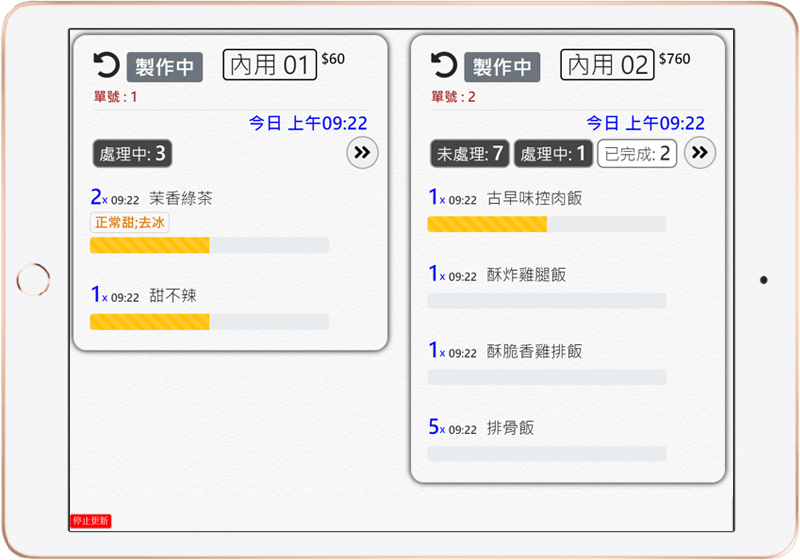Viewport: 800px width, 560px height.
Task: Click the 正常甜;去冰 option tag
Action: point(130,223)
